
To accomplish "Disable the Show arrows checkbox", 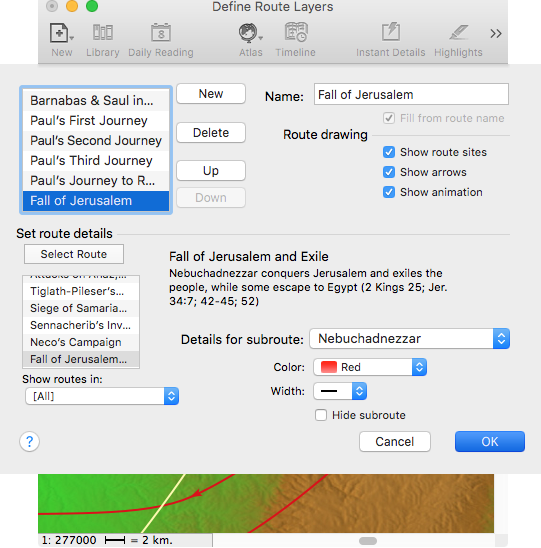I will coord(389,172).
